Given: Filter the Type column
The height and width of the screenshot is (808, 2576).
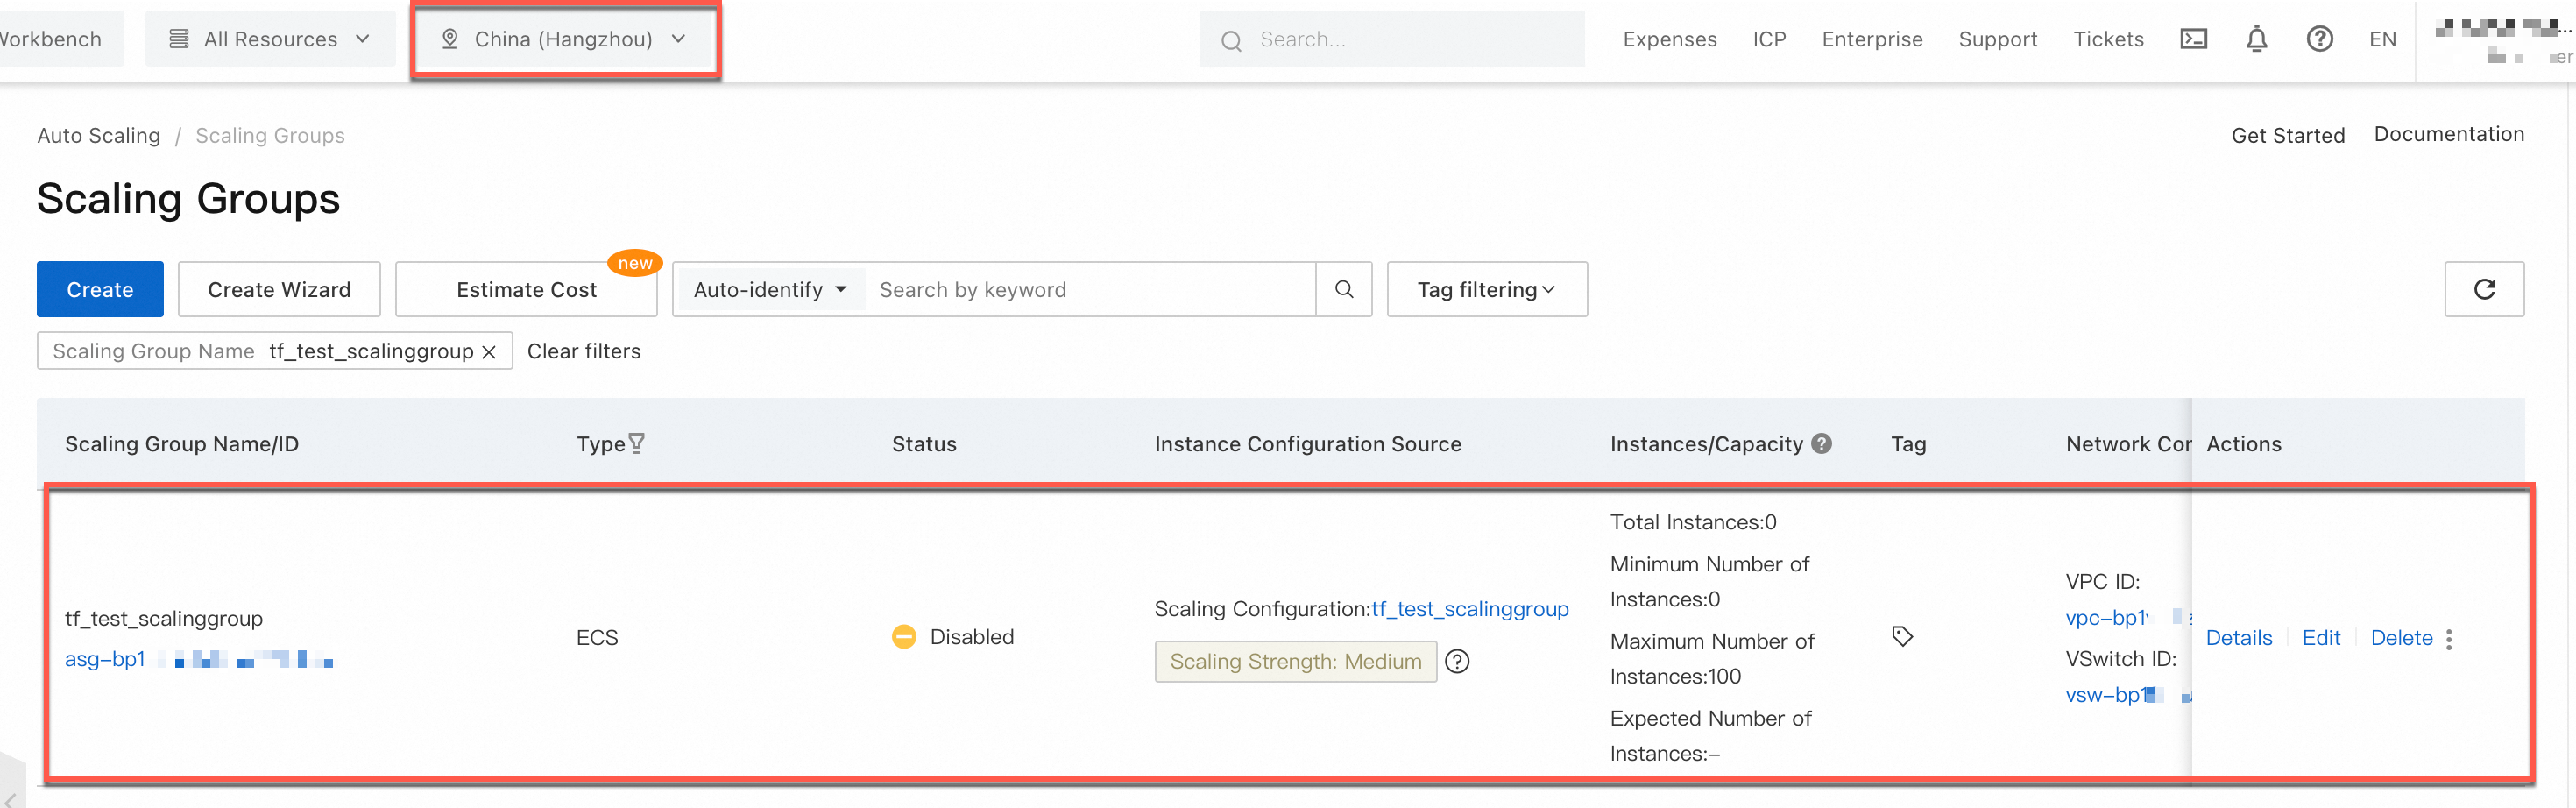Looking at the screenshot, I should coord(637,443).
